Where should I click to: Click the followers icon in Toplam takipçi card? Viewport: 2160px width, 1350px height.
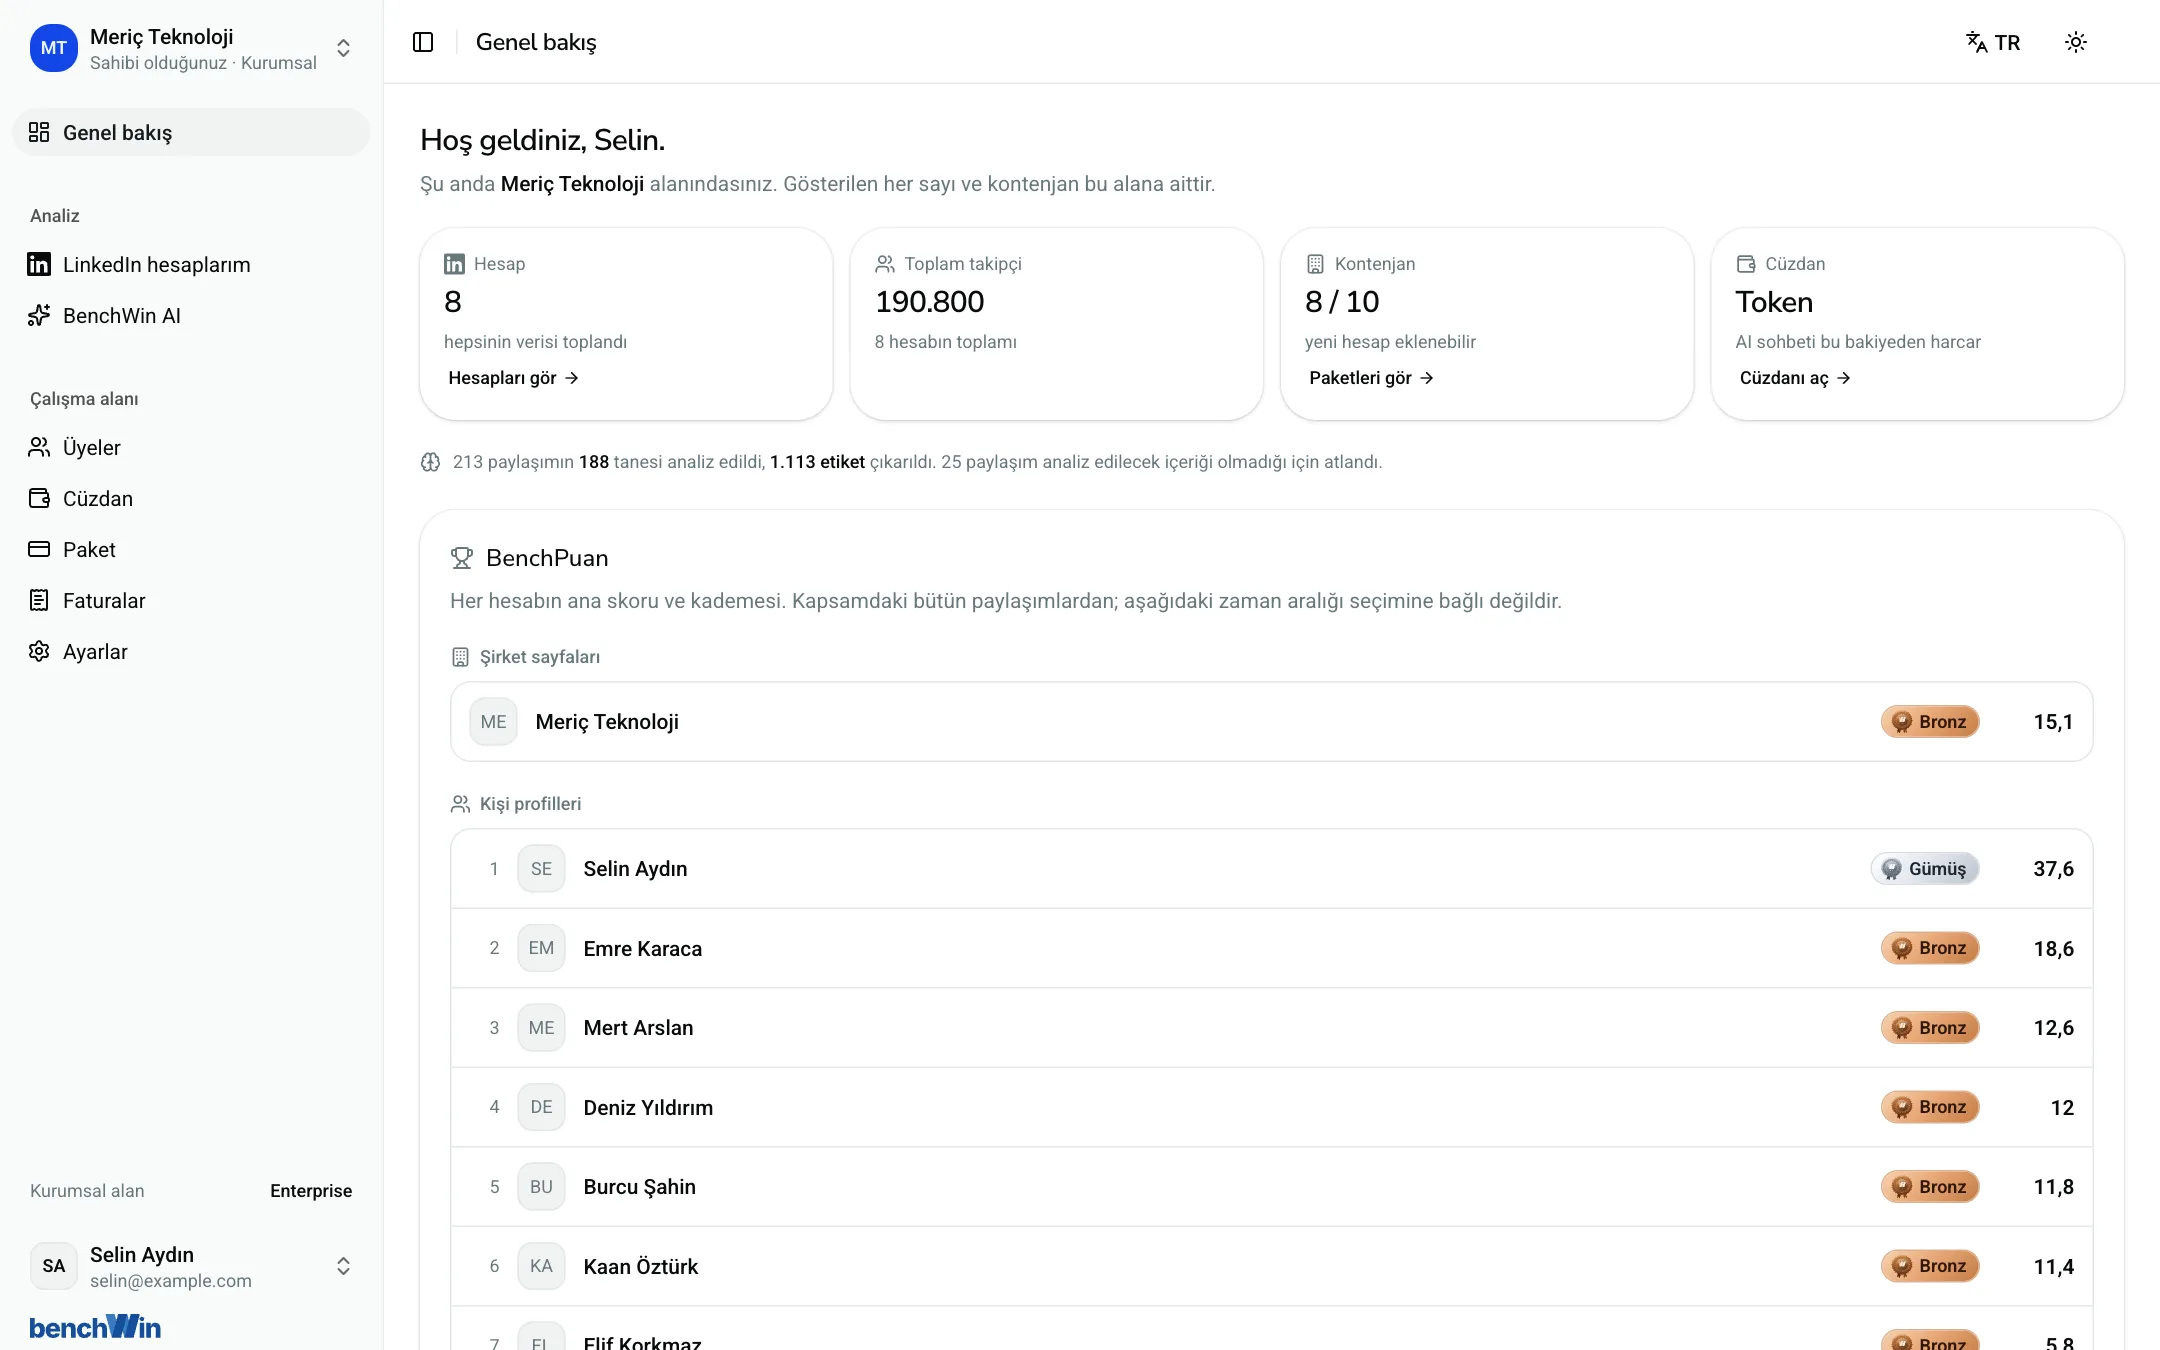click(885, 264)
